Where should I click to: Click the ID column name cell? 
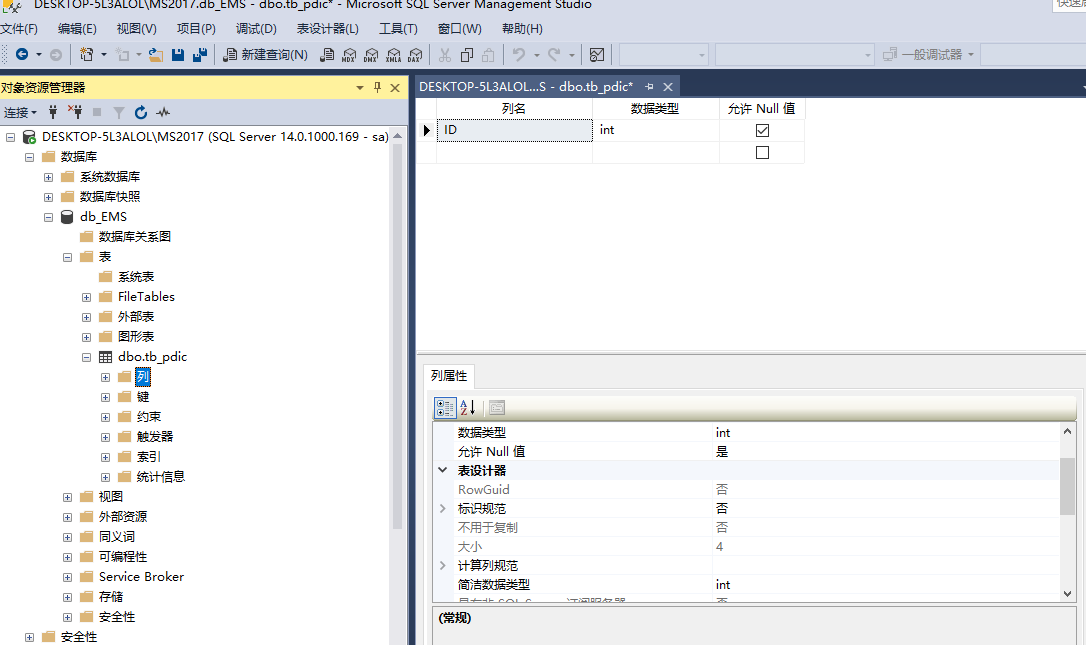515,130
